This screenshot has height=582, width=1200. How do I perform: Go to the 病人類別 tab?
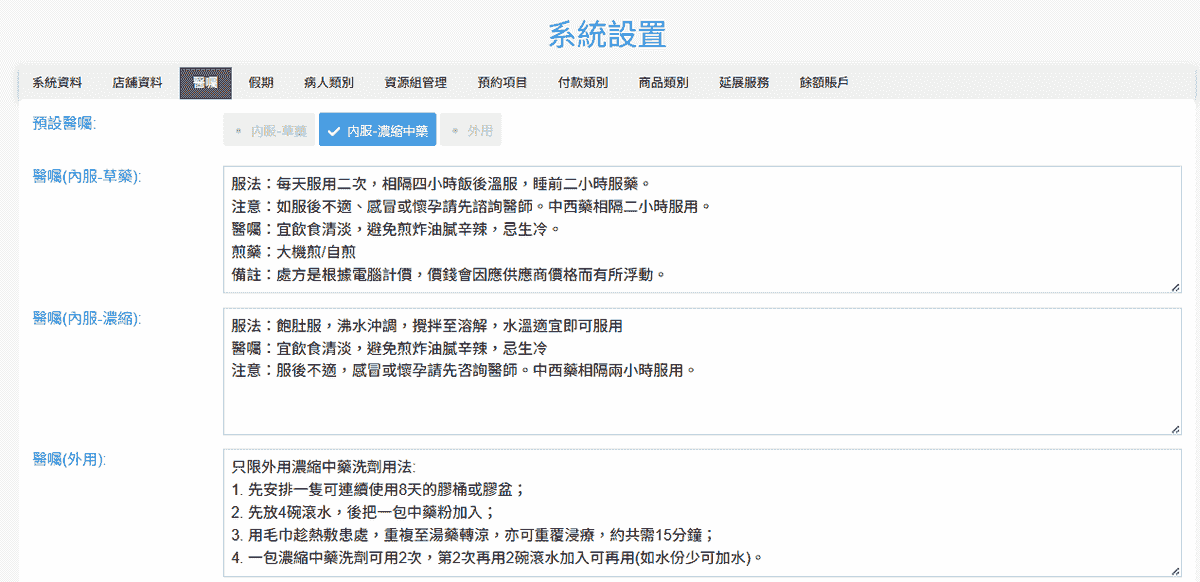329,83
